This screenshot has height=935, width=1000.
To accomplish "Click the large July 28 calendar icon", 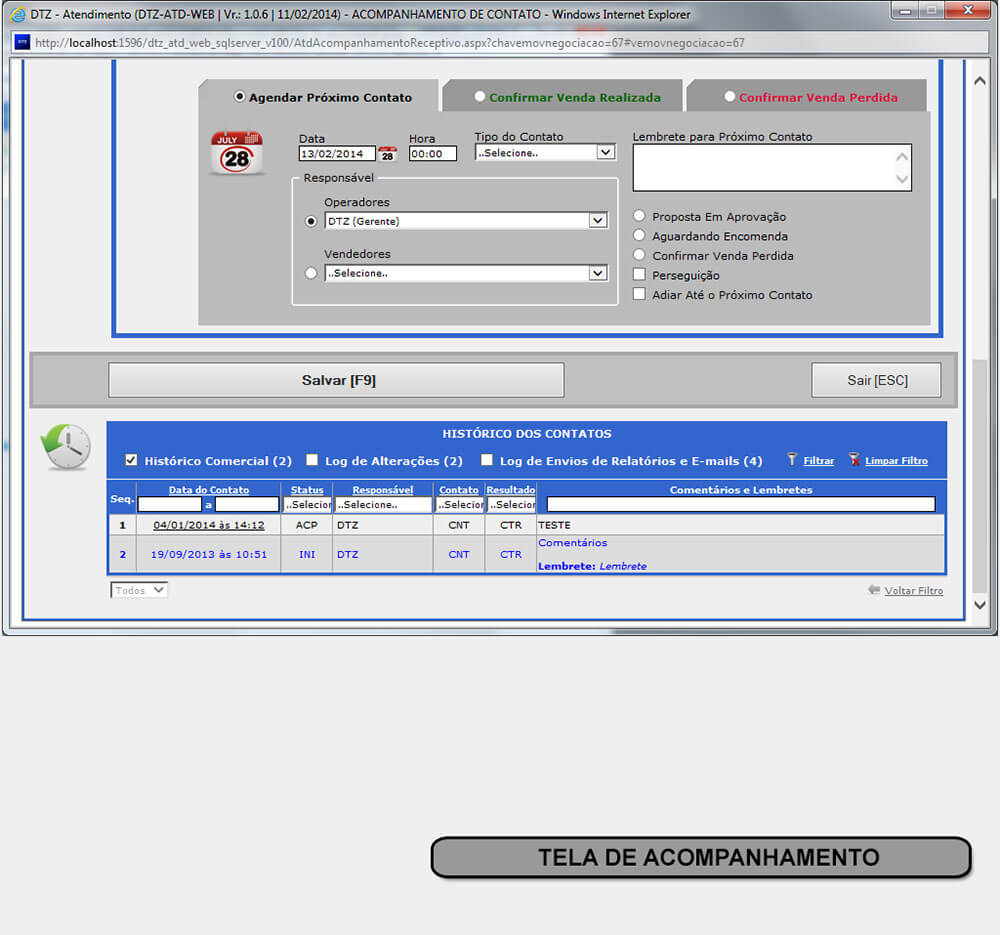I will coord(236,153).
